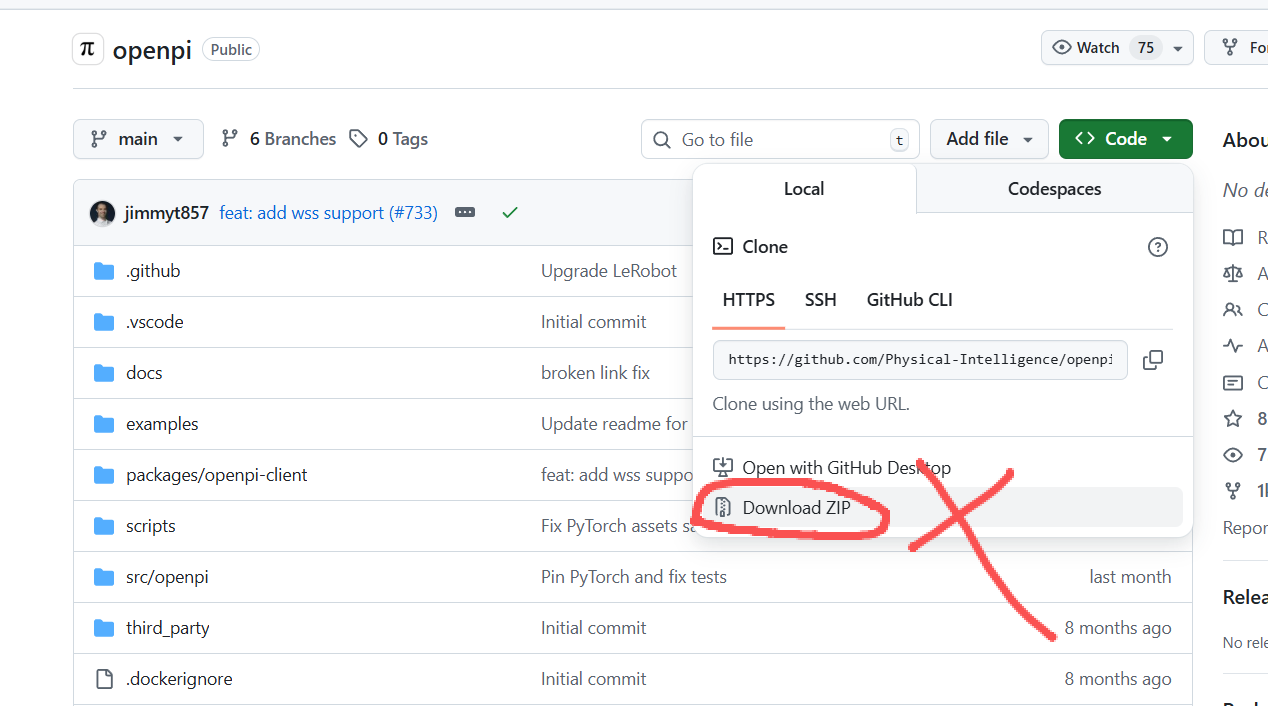Click the fork icon in About sidebar
The width and height of the screenshot is (1268, 706).
[x=1233, y=491]
